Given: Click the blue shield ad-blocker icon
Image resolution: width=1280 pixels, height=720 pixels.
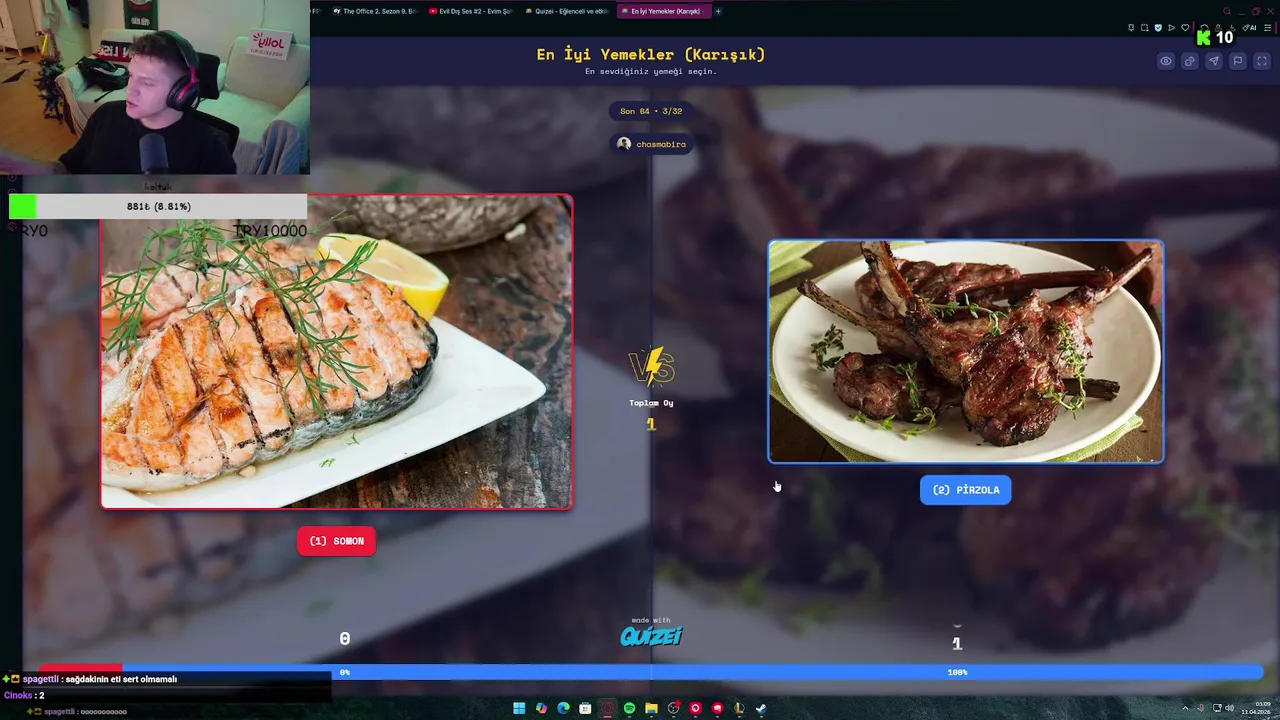Looking at the screenshot, I should tap(1158, 28).
